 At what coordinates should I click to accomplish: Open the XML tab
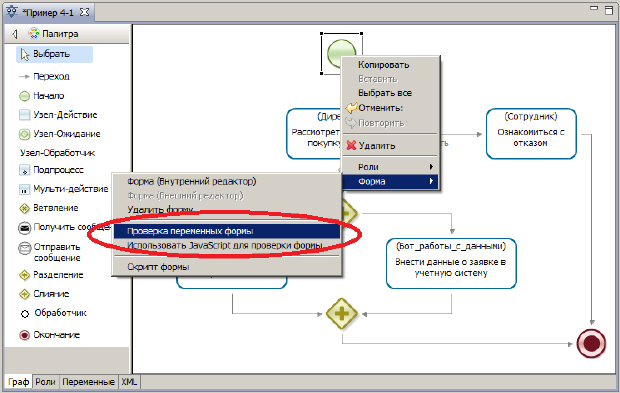[129, 382]
